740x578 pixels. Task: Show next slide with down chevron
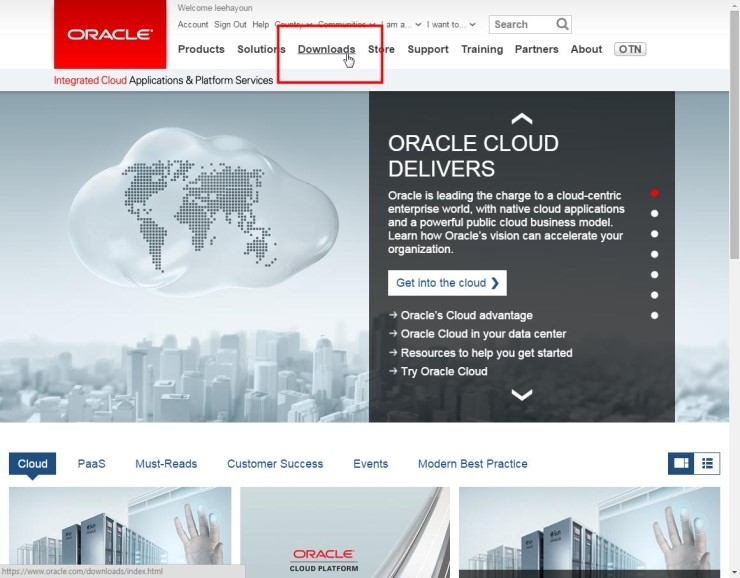[x=522, y=394]
